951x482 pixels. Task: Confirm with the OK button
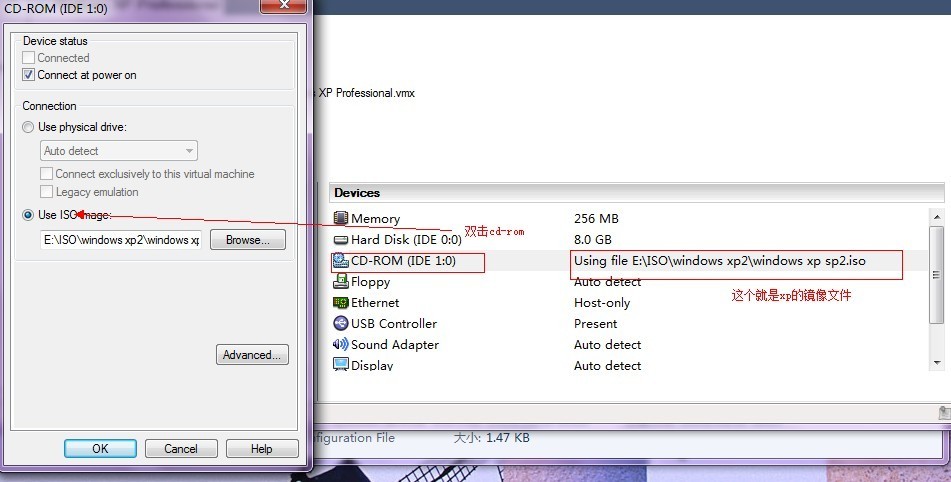(100, 449)
